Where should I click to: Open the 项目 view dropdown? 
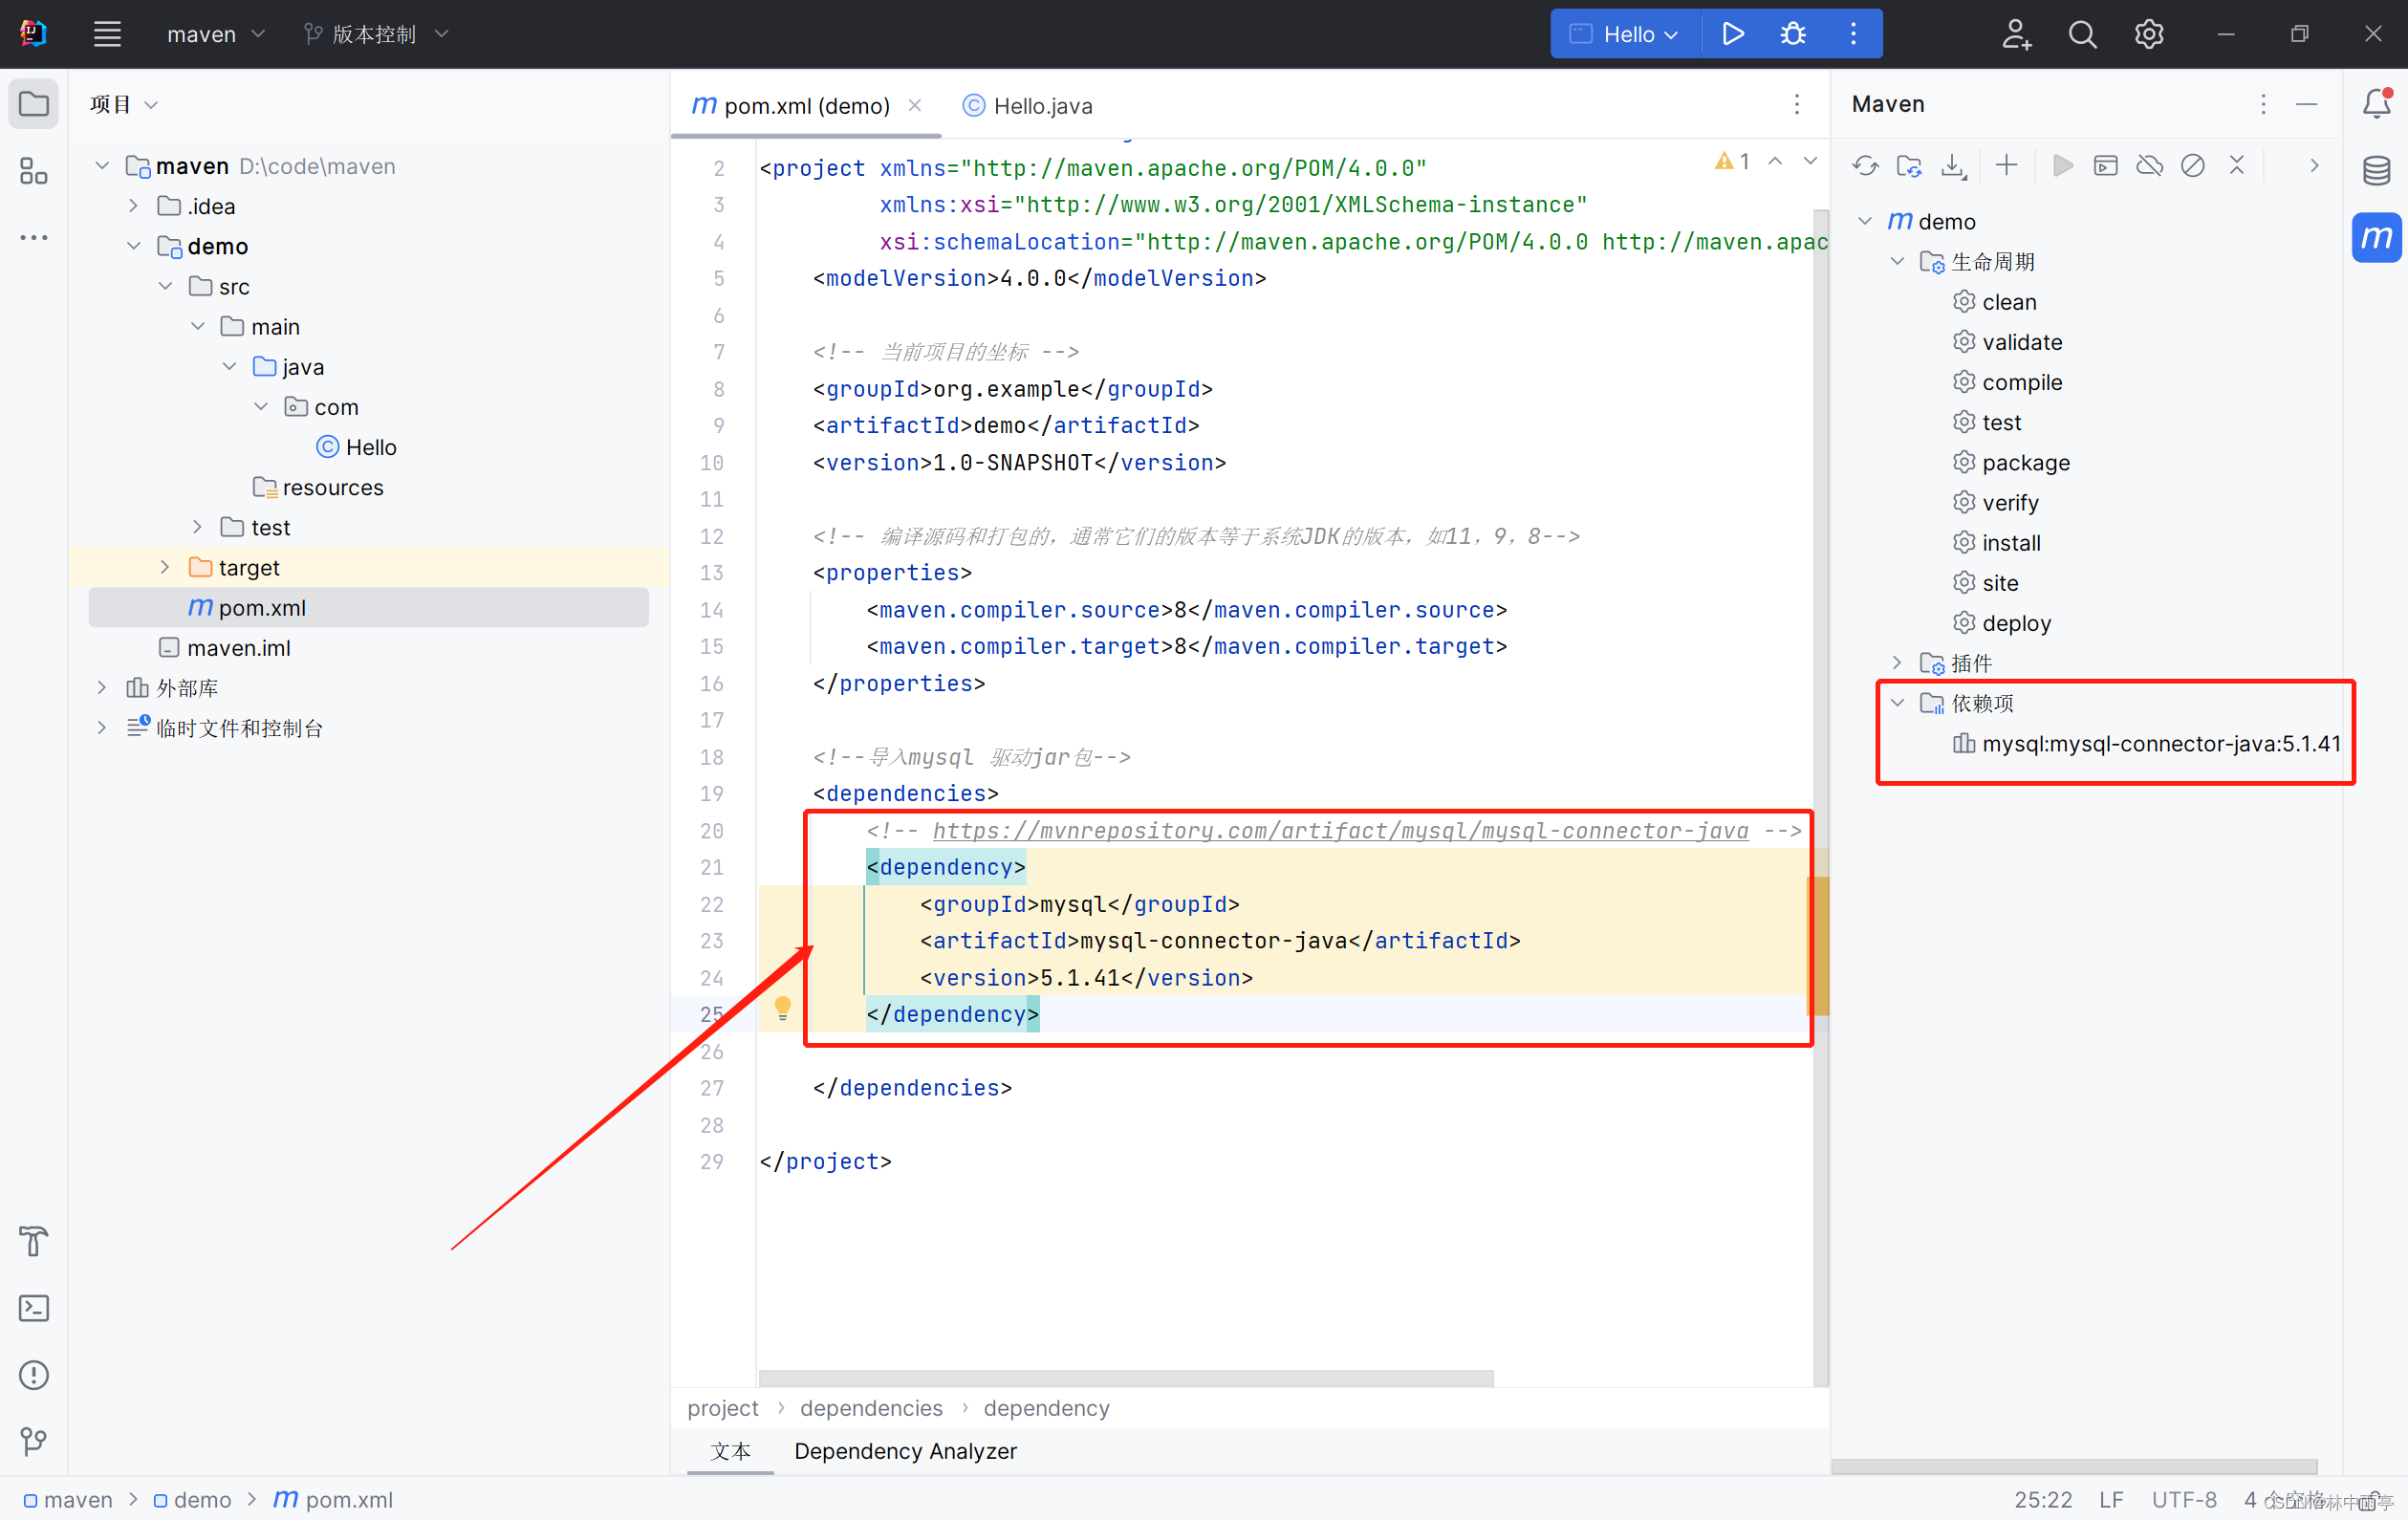click(124, 104)
